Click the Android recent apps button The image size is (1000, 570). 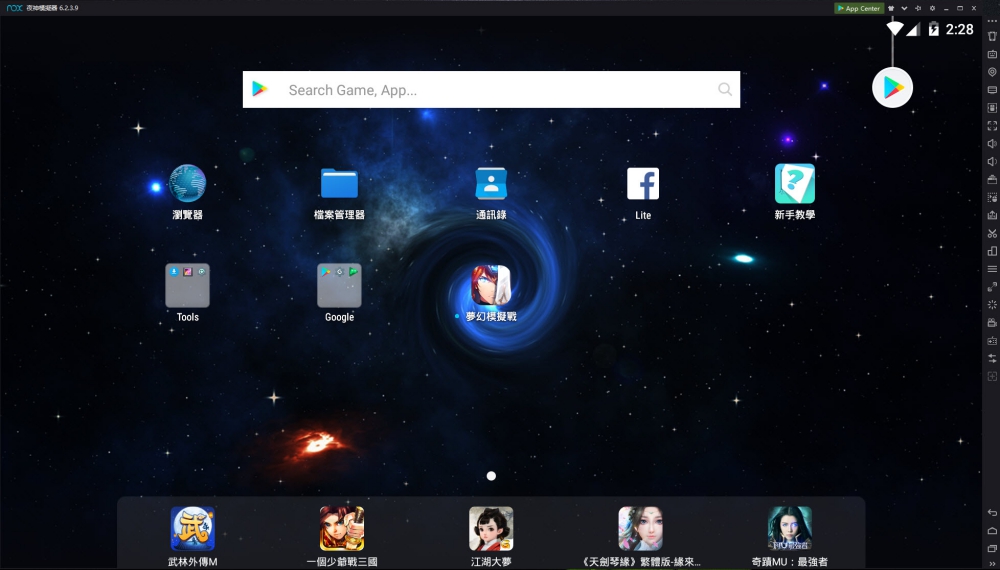(x=992, y=548)
